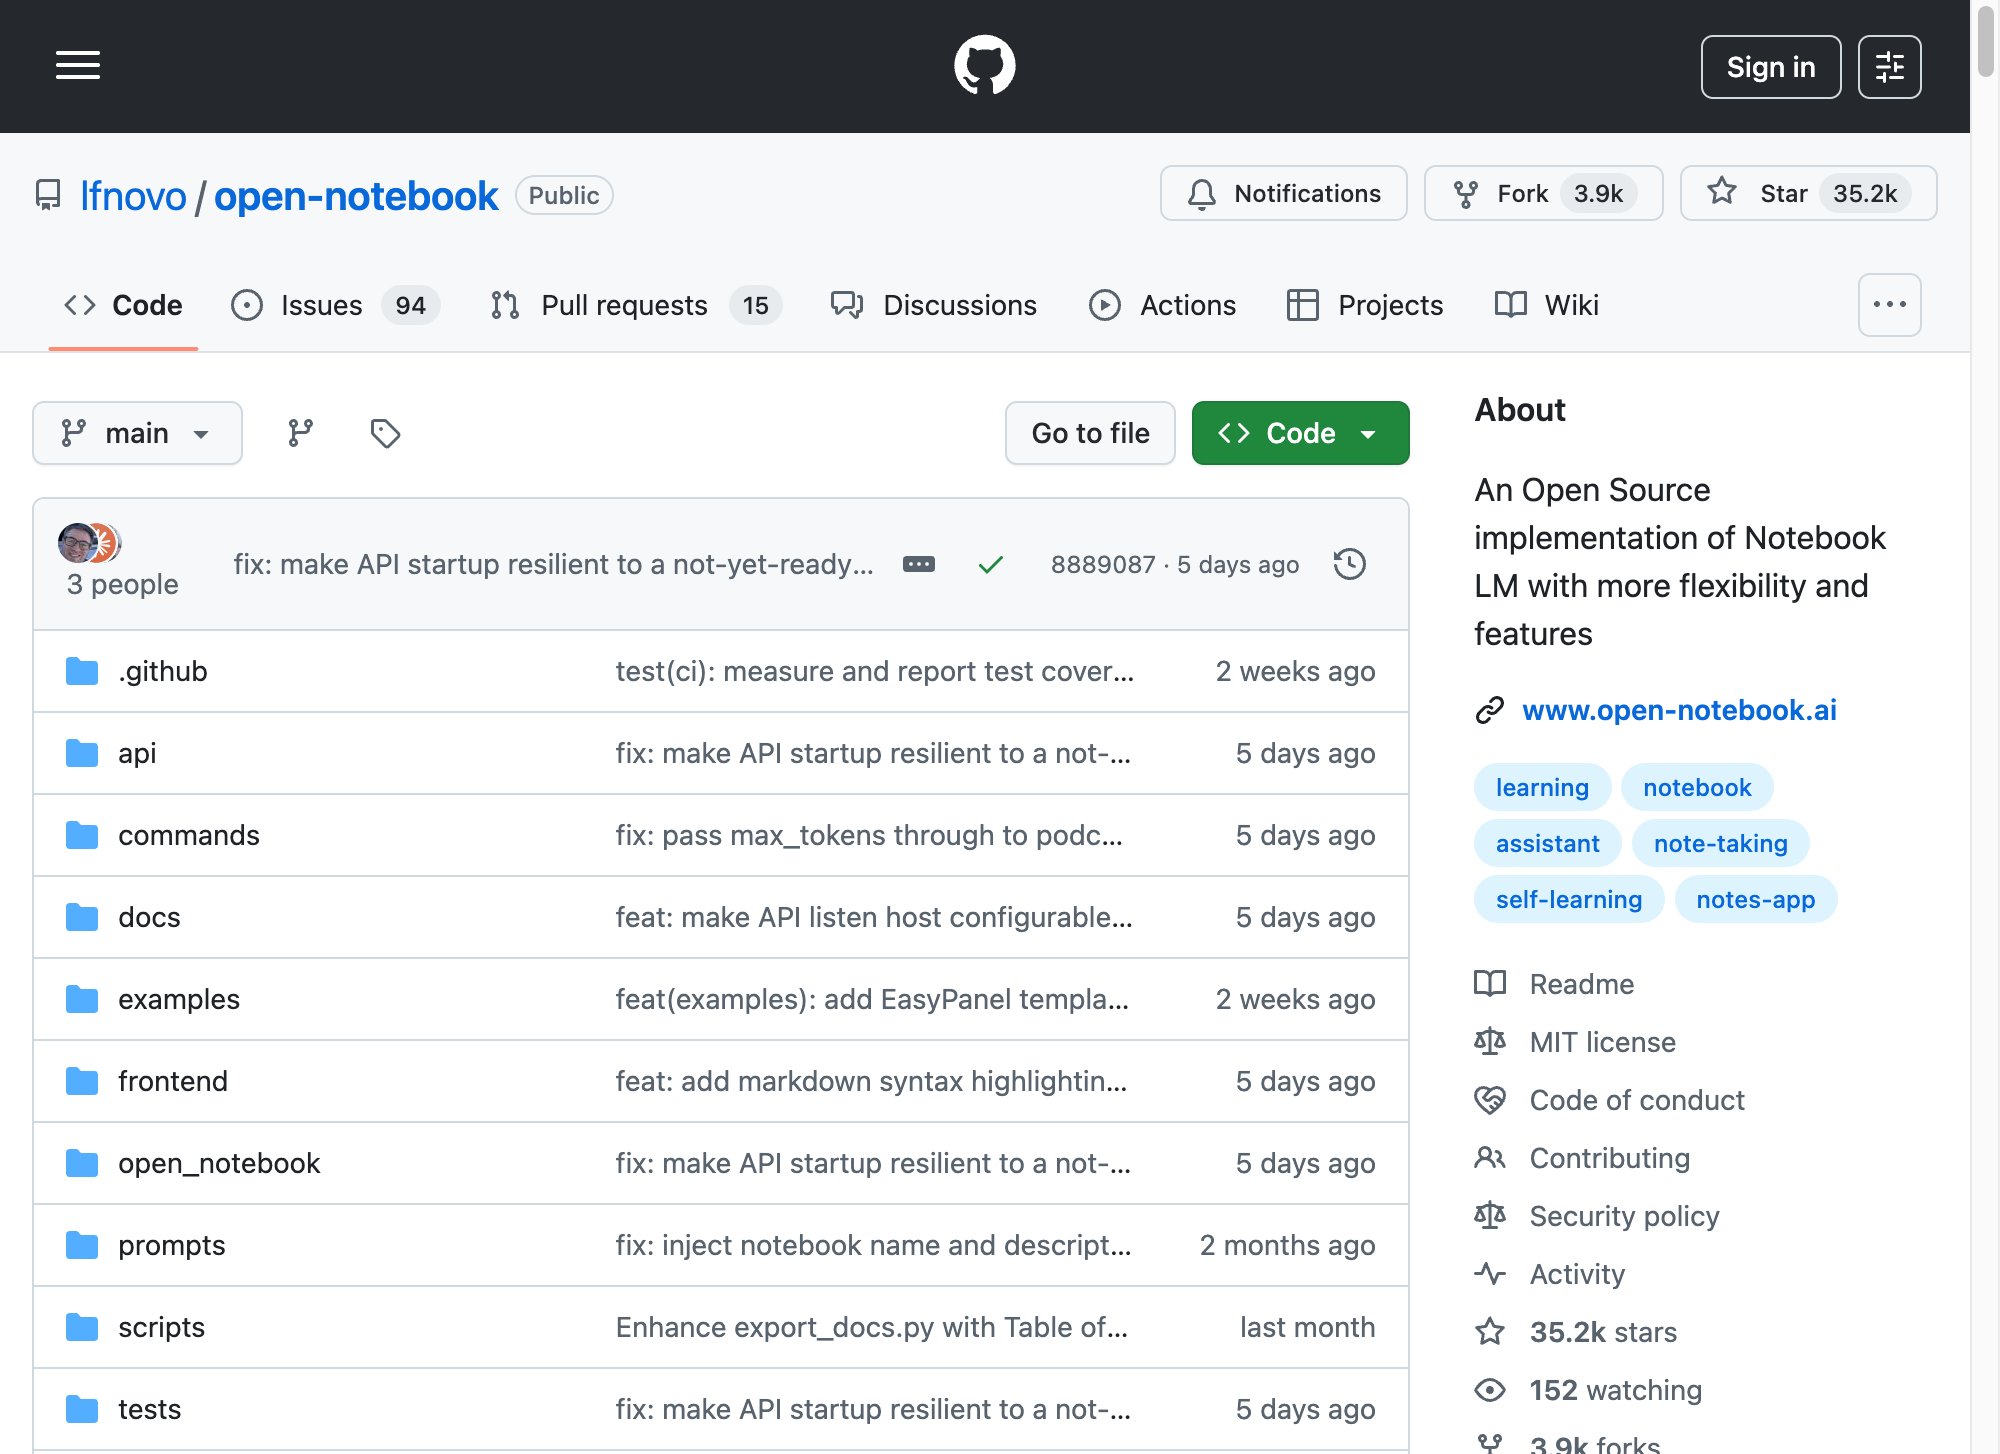Select the self-learning topic tag
Viewport: 2000px width, 1454px height.
1568,900
